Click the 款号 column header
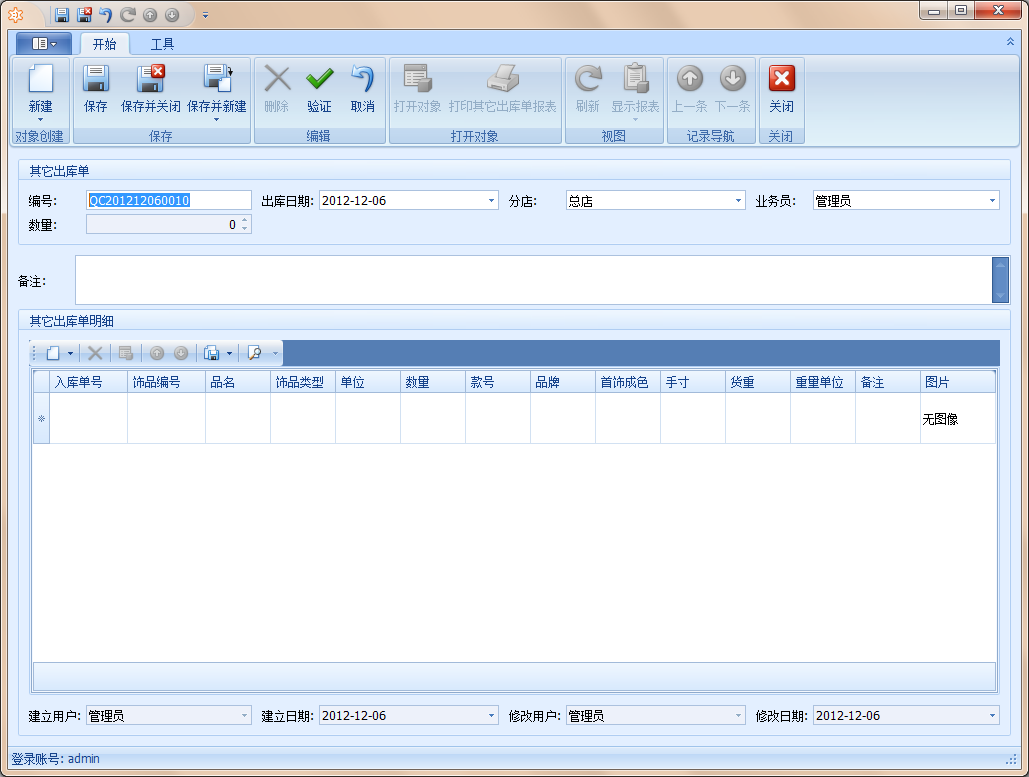Image resolution: width=1029 pixels, height=777 pixels. (x=498, y=382)
